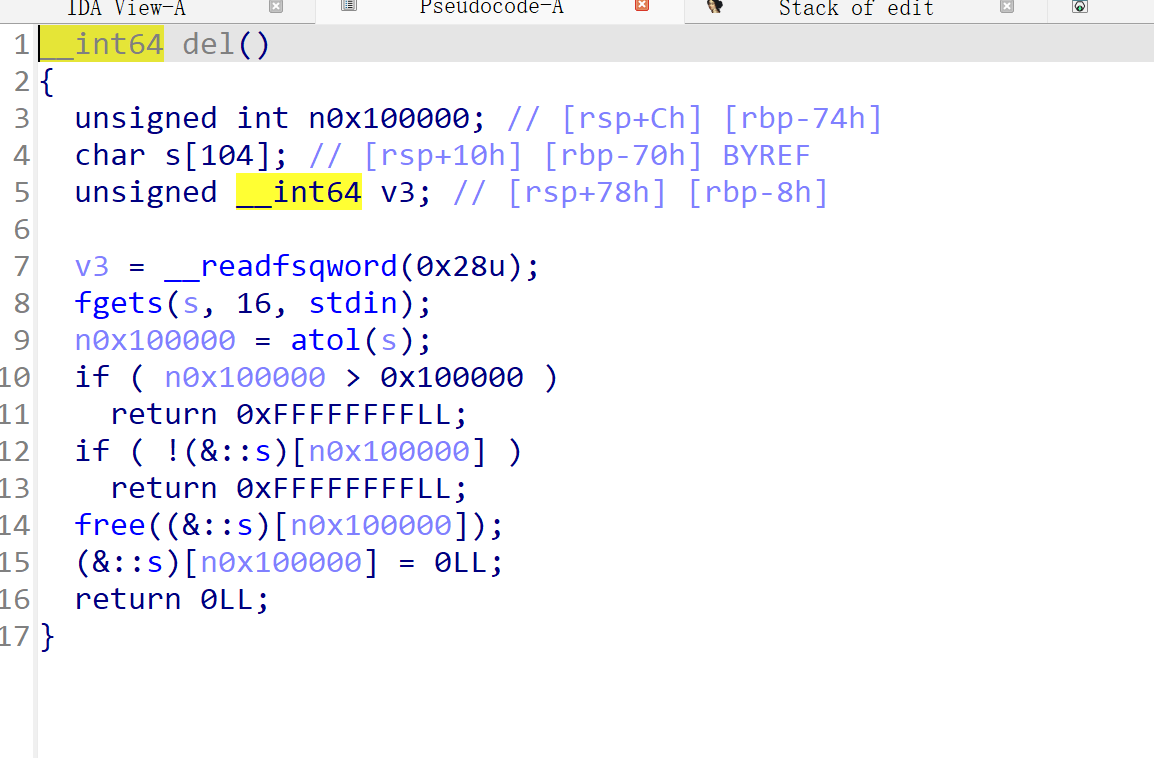Viewport: 1154px width, 758px height.
Task: Select n0x100000 in the unsigned int declaration
Action: (x=389, y=118)
